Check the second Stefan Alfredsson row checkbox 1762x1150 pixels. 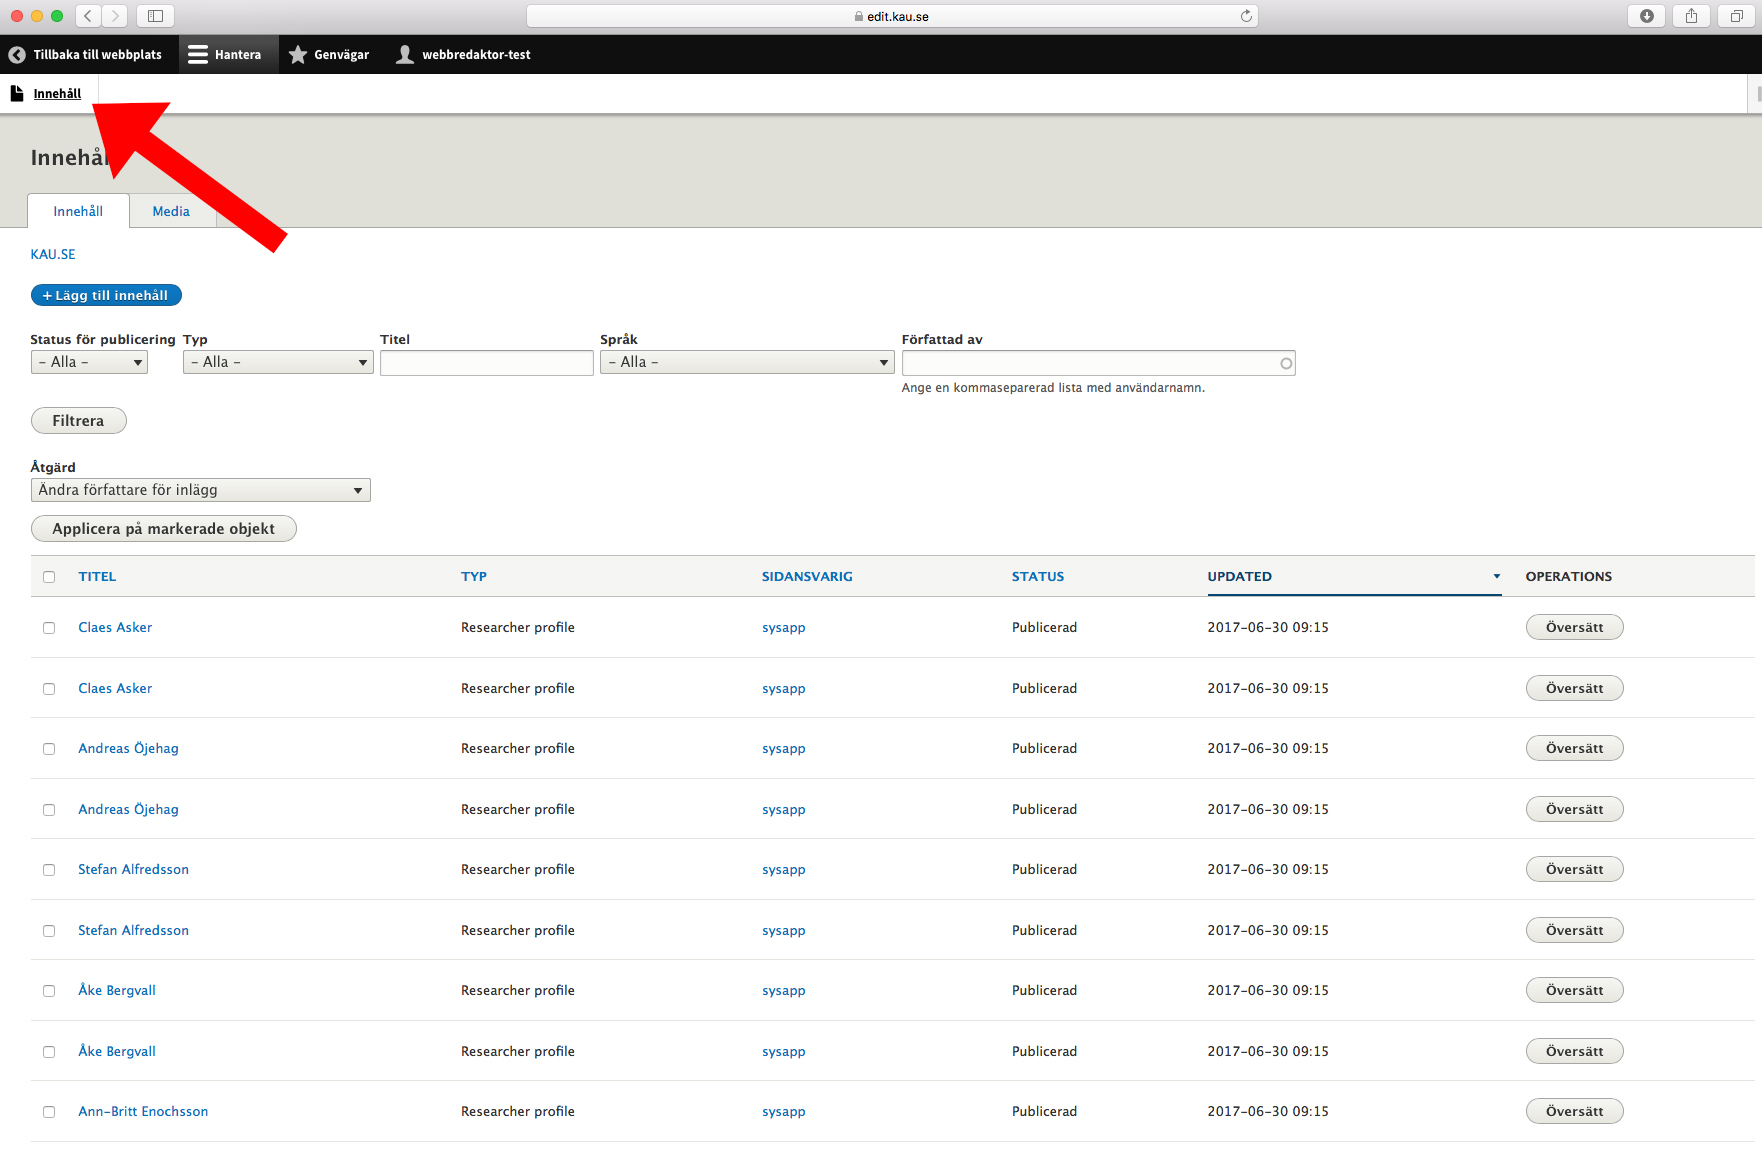point(49,931)
